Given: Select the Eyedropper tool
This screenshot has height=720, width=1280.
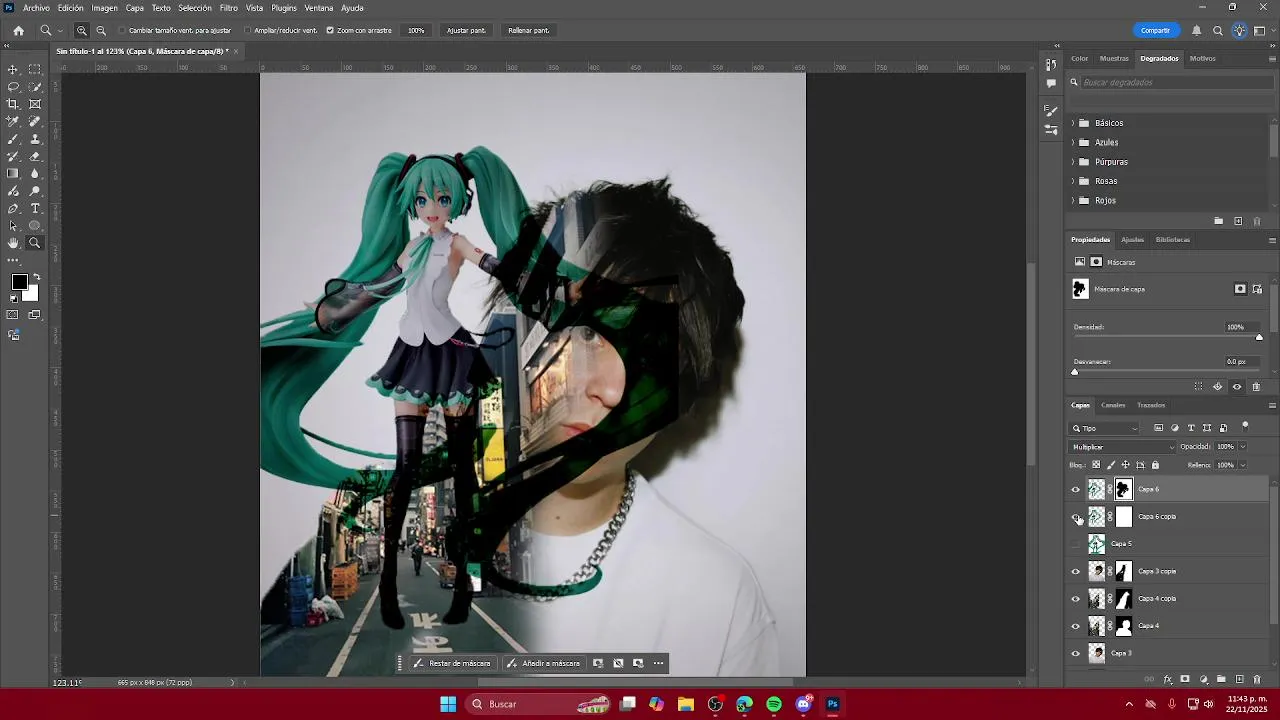Looking at the screenshot, I should tap(13, 121).
